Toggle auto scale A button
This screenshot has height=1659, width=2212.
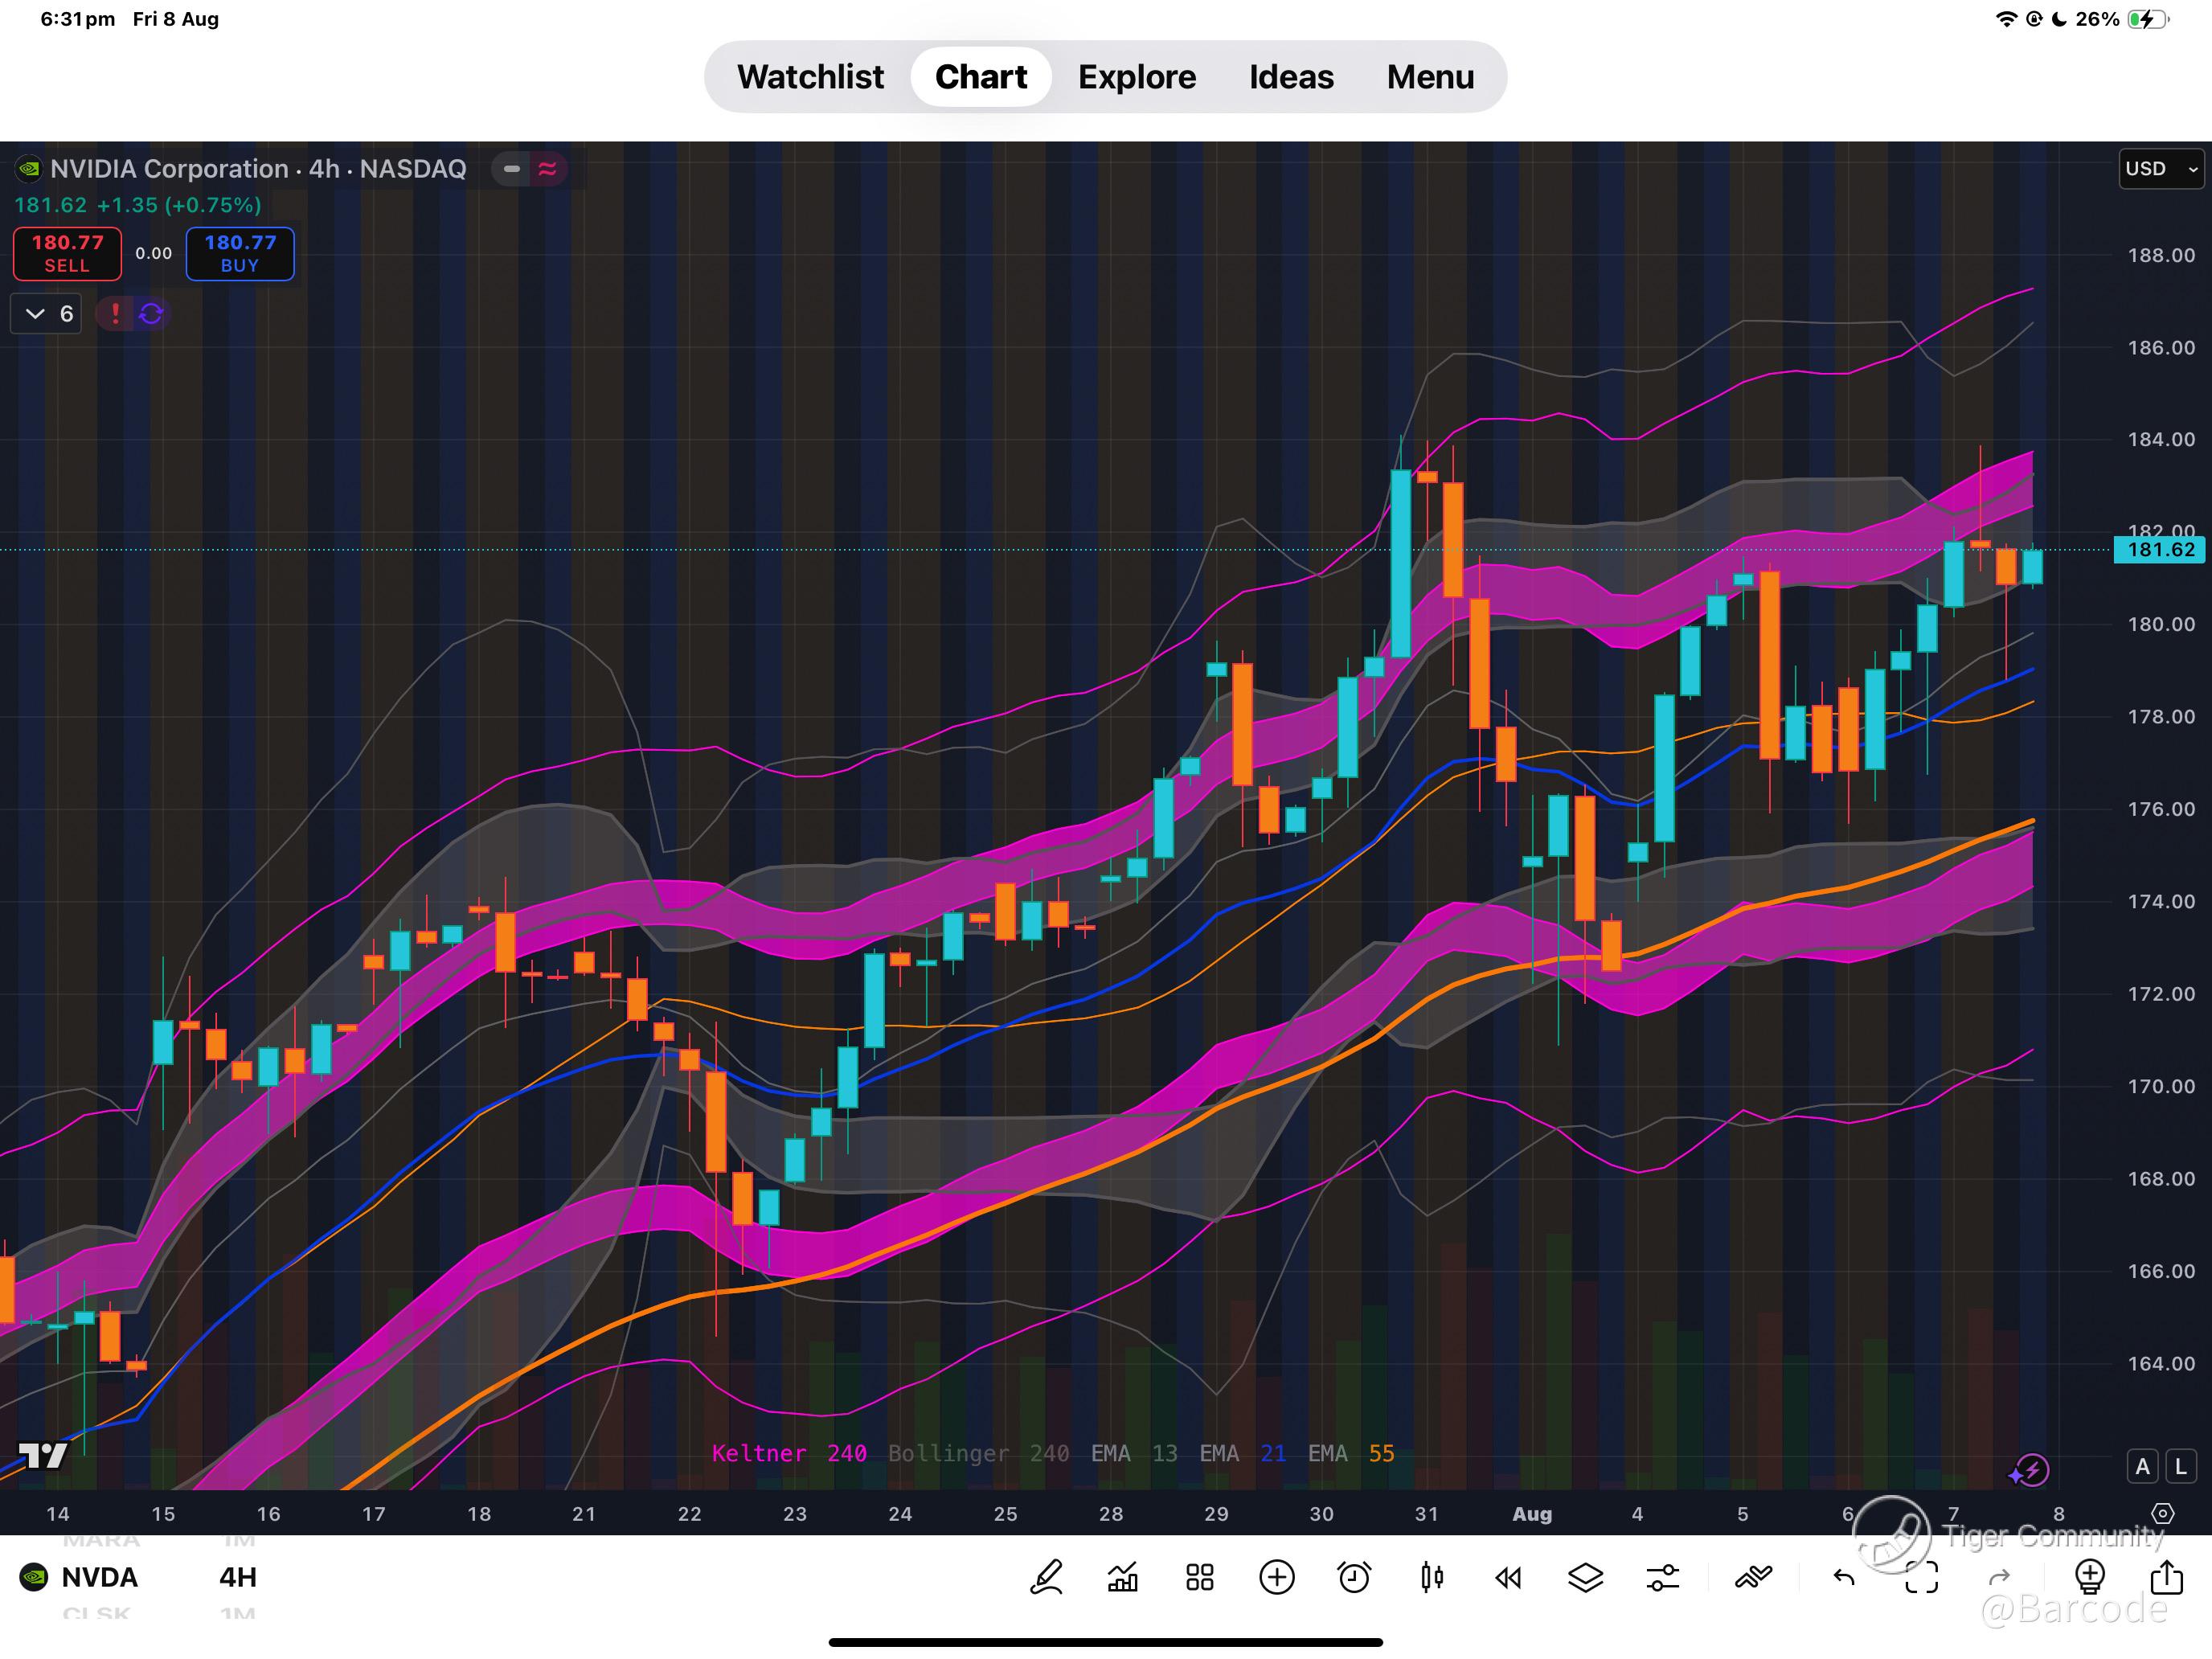(x=2142, y=1466)
